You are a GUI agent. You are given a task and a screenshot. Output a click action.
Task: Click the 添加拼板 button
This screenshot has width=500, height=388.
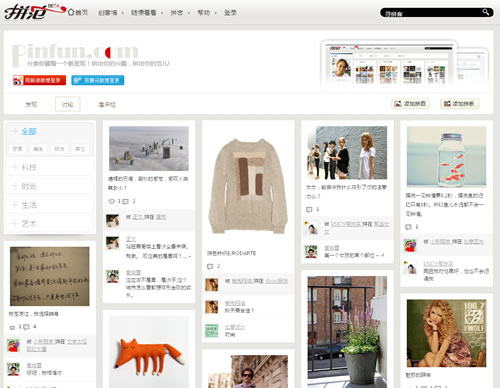459,104
